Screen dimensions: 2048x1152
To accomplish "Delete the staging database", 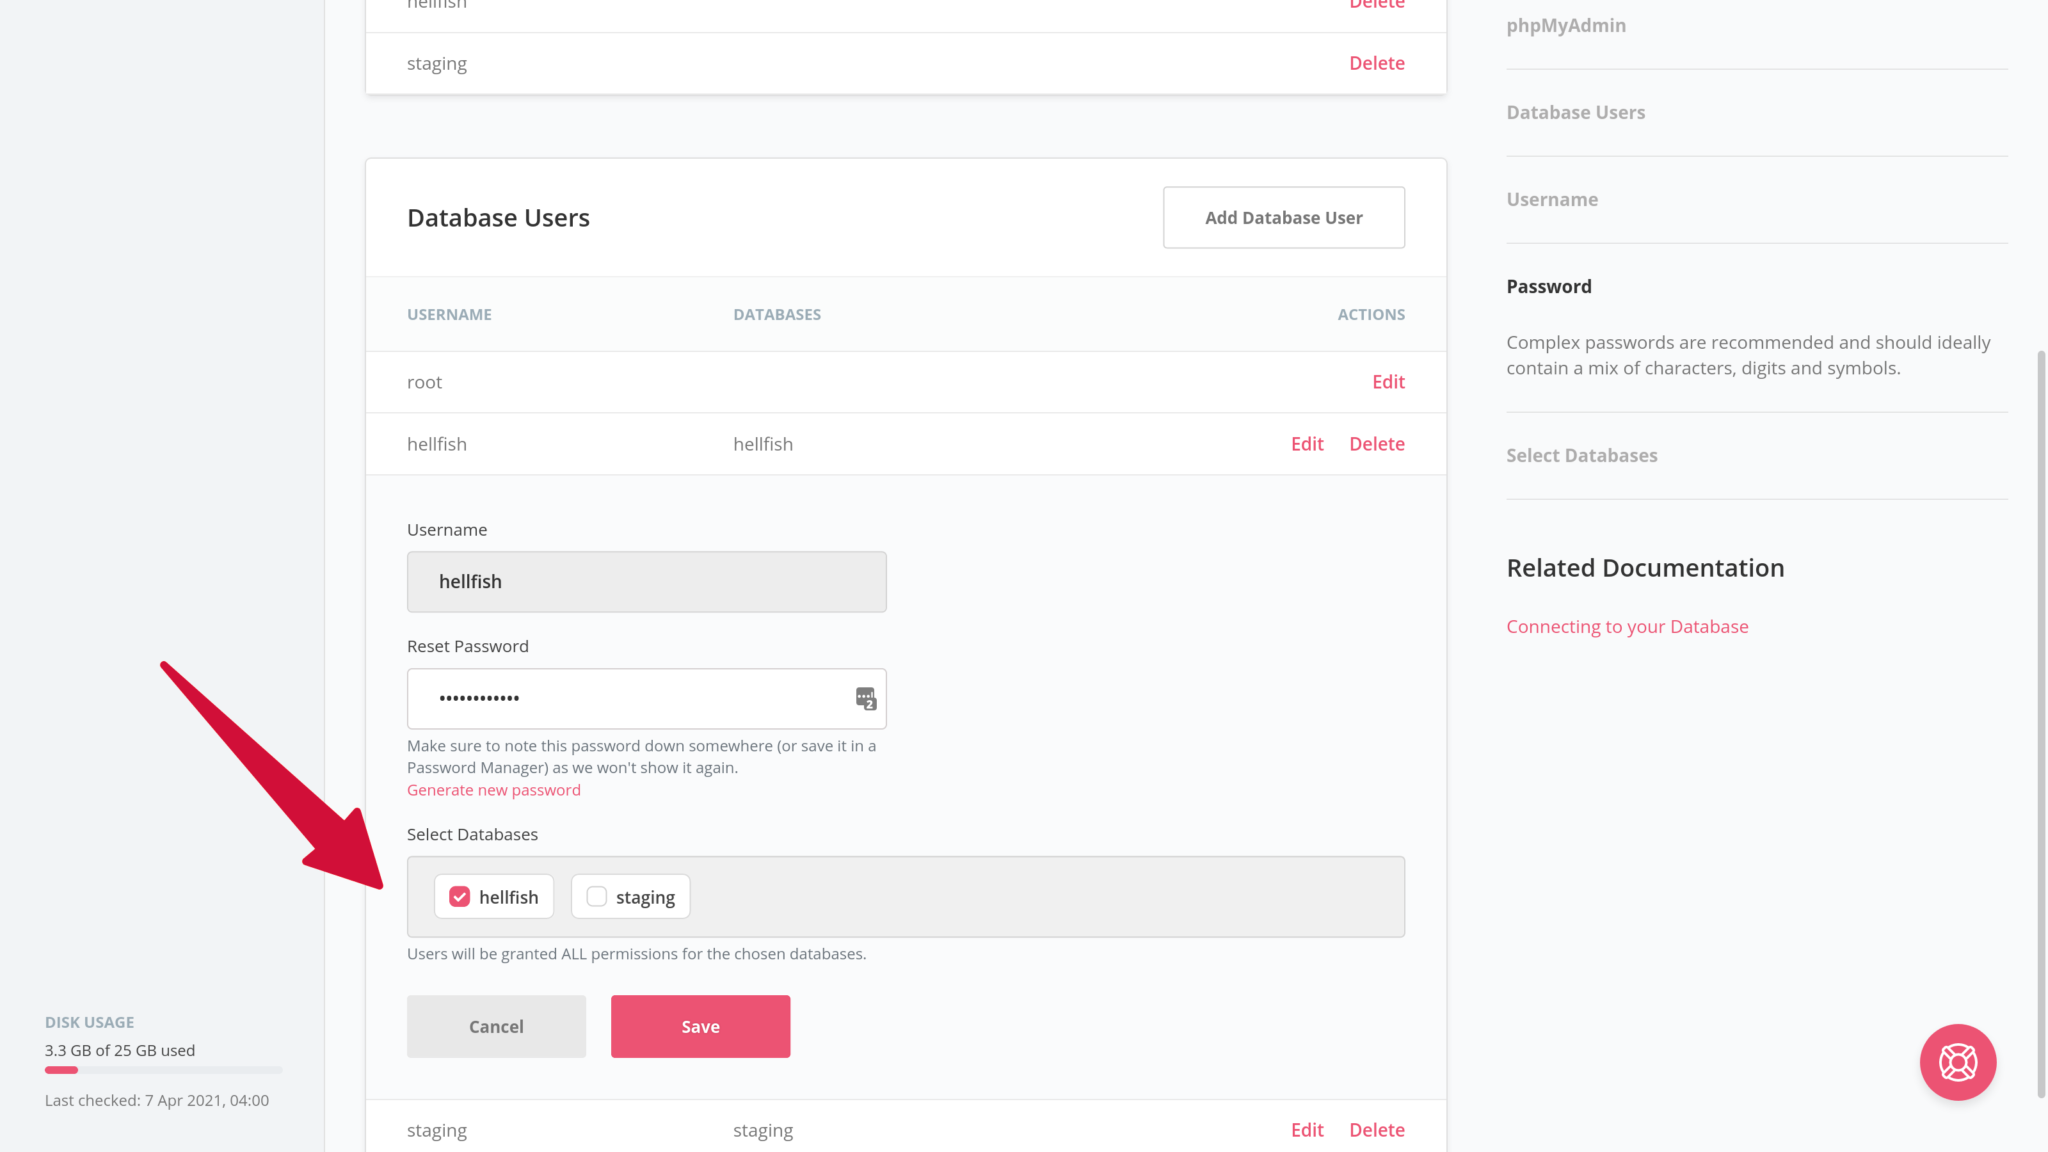I will pyautogui.click(x=1377, y=62).
